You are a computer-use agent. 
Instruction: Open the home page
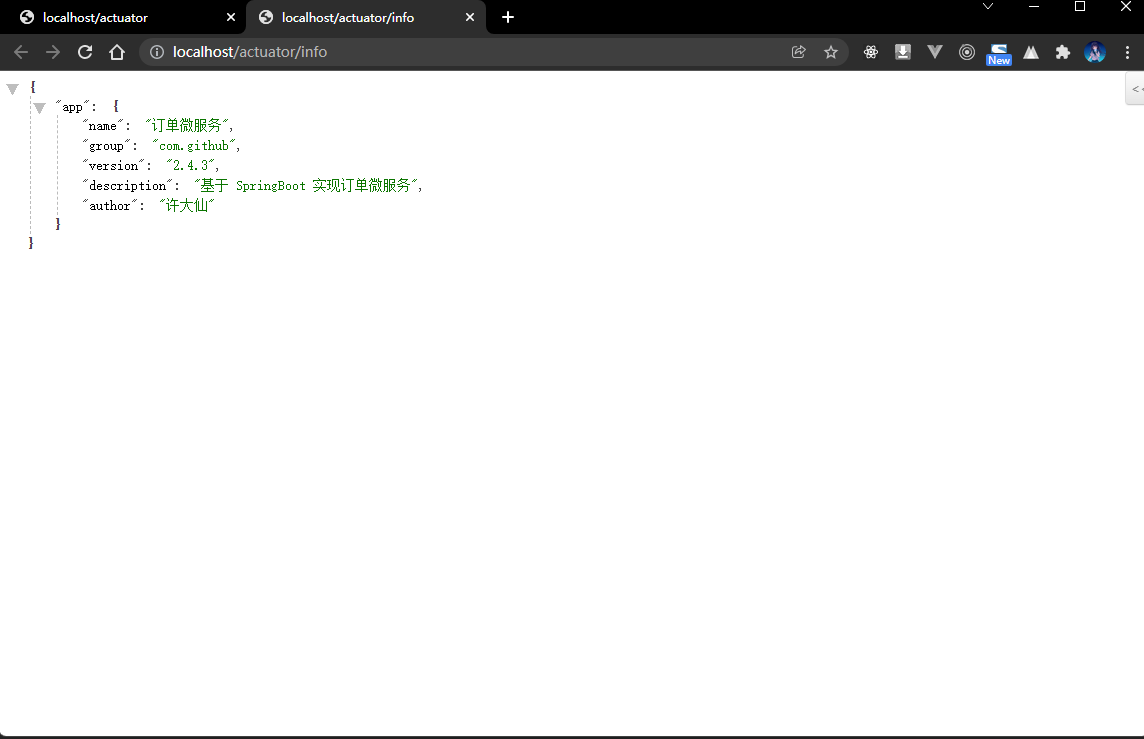[x=117, y=52]
